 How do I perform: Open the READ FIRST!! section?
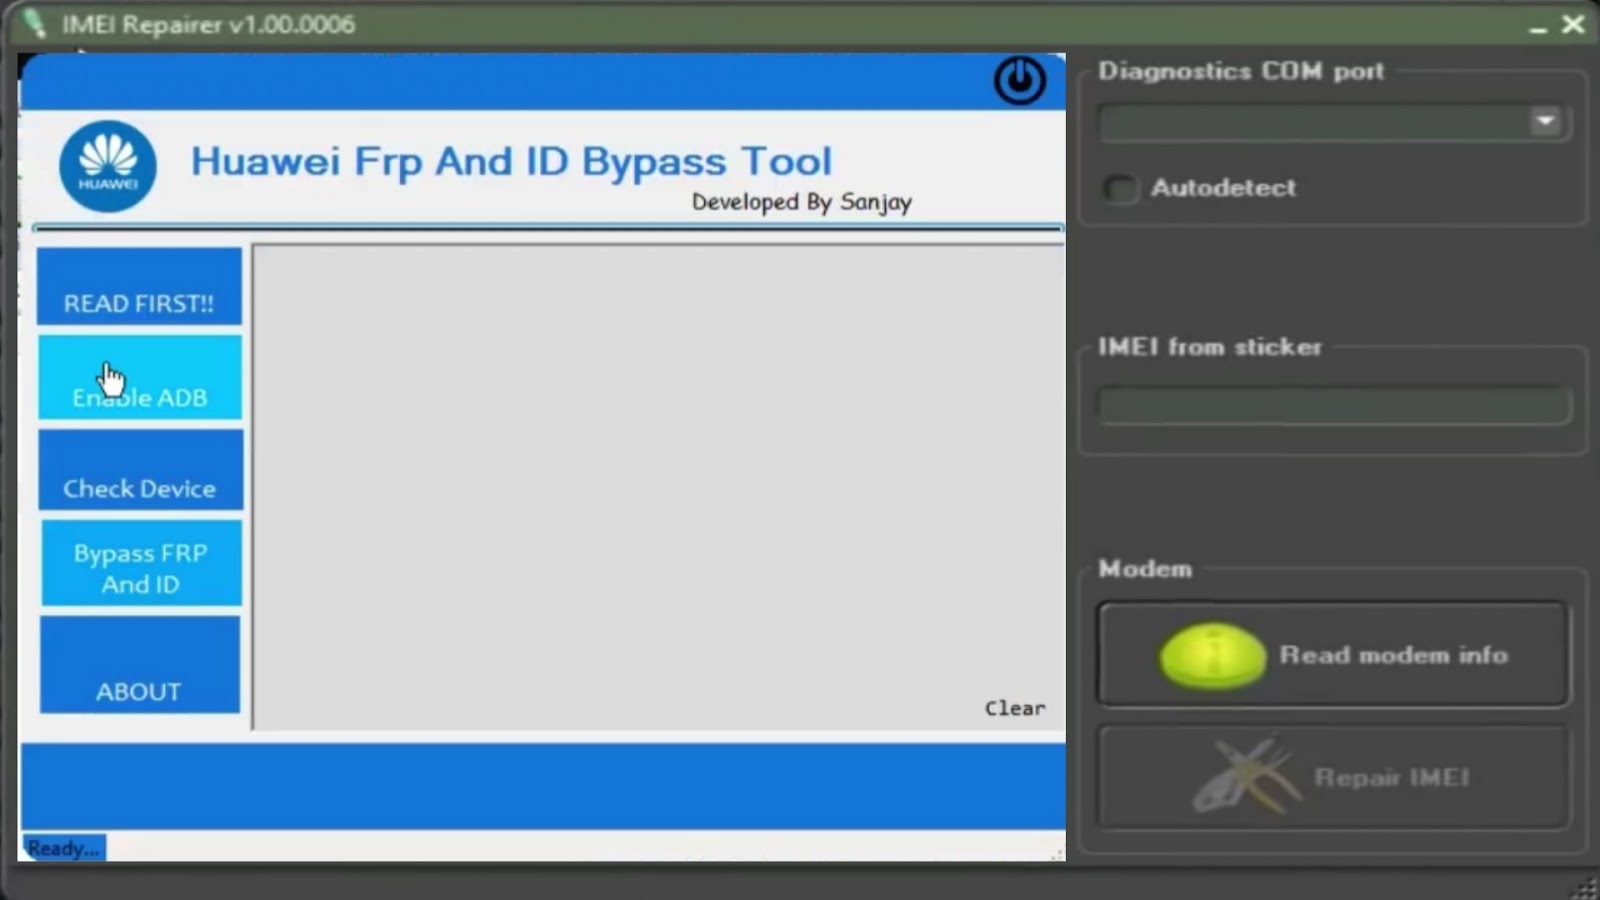pyautogui.click(x=139, y=286)
